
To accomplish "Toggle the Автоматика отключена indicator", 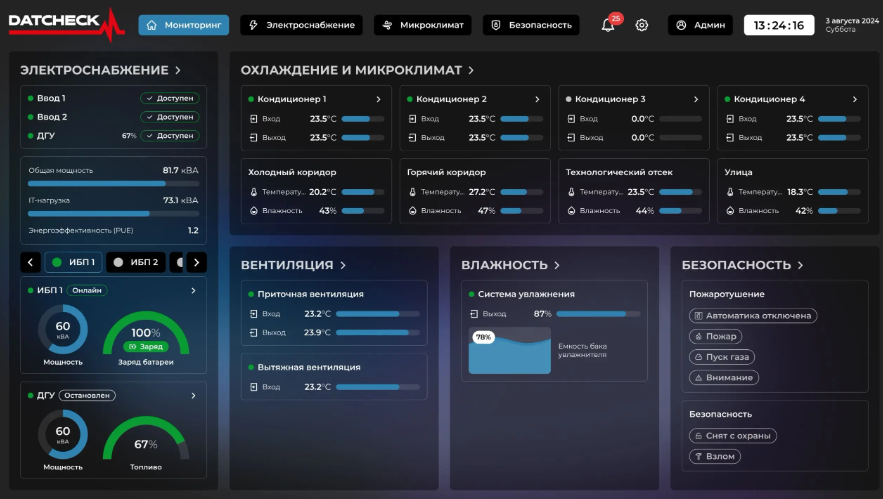I will pyautogui.click(x=753, y=316).
